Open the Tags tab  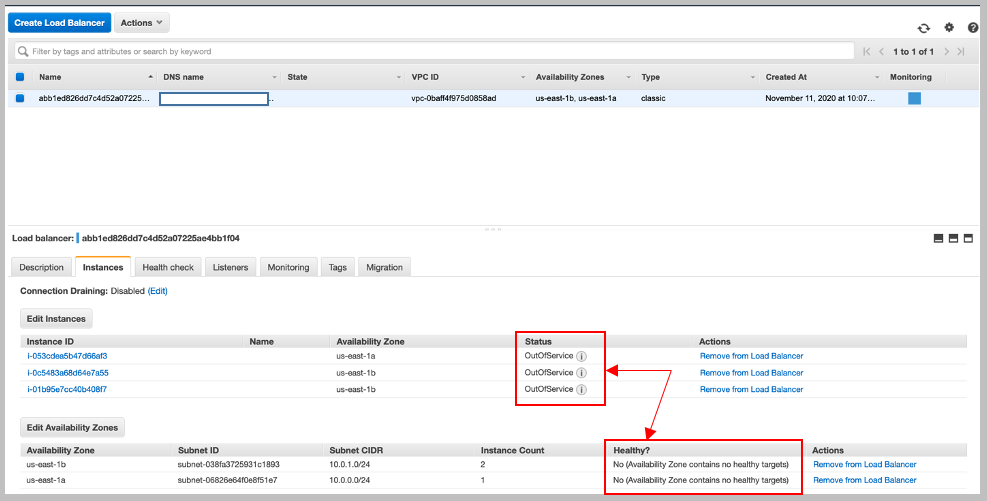tap(337, 267)
